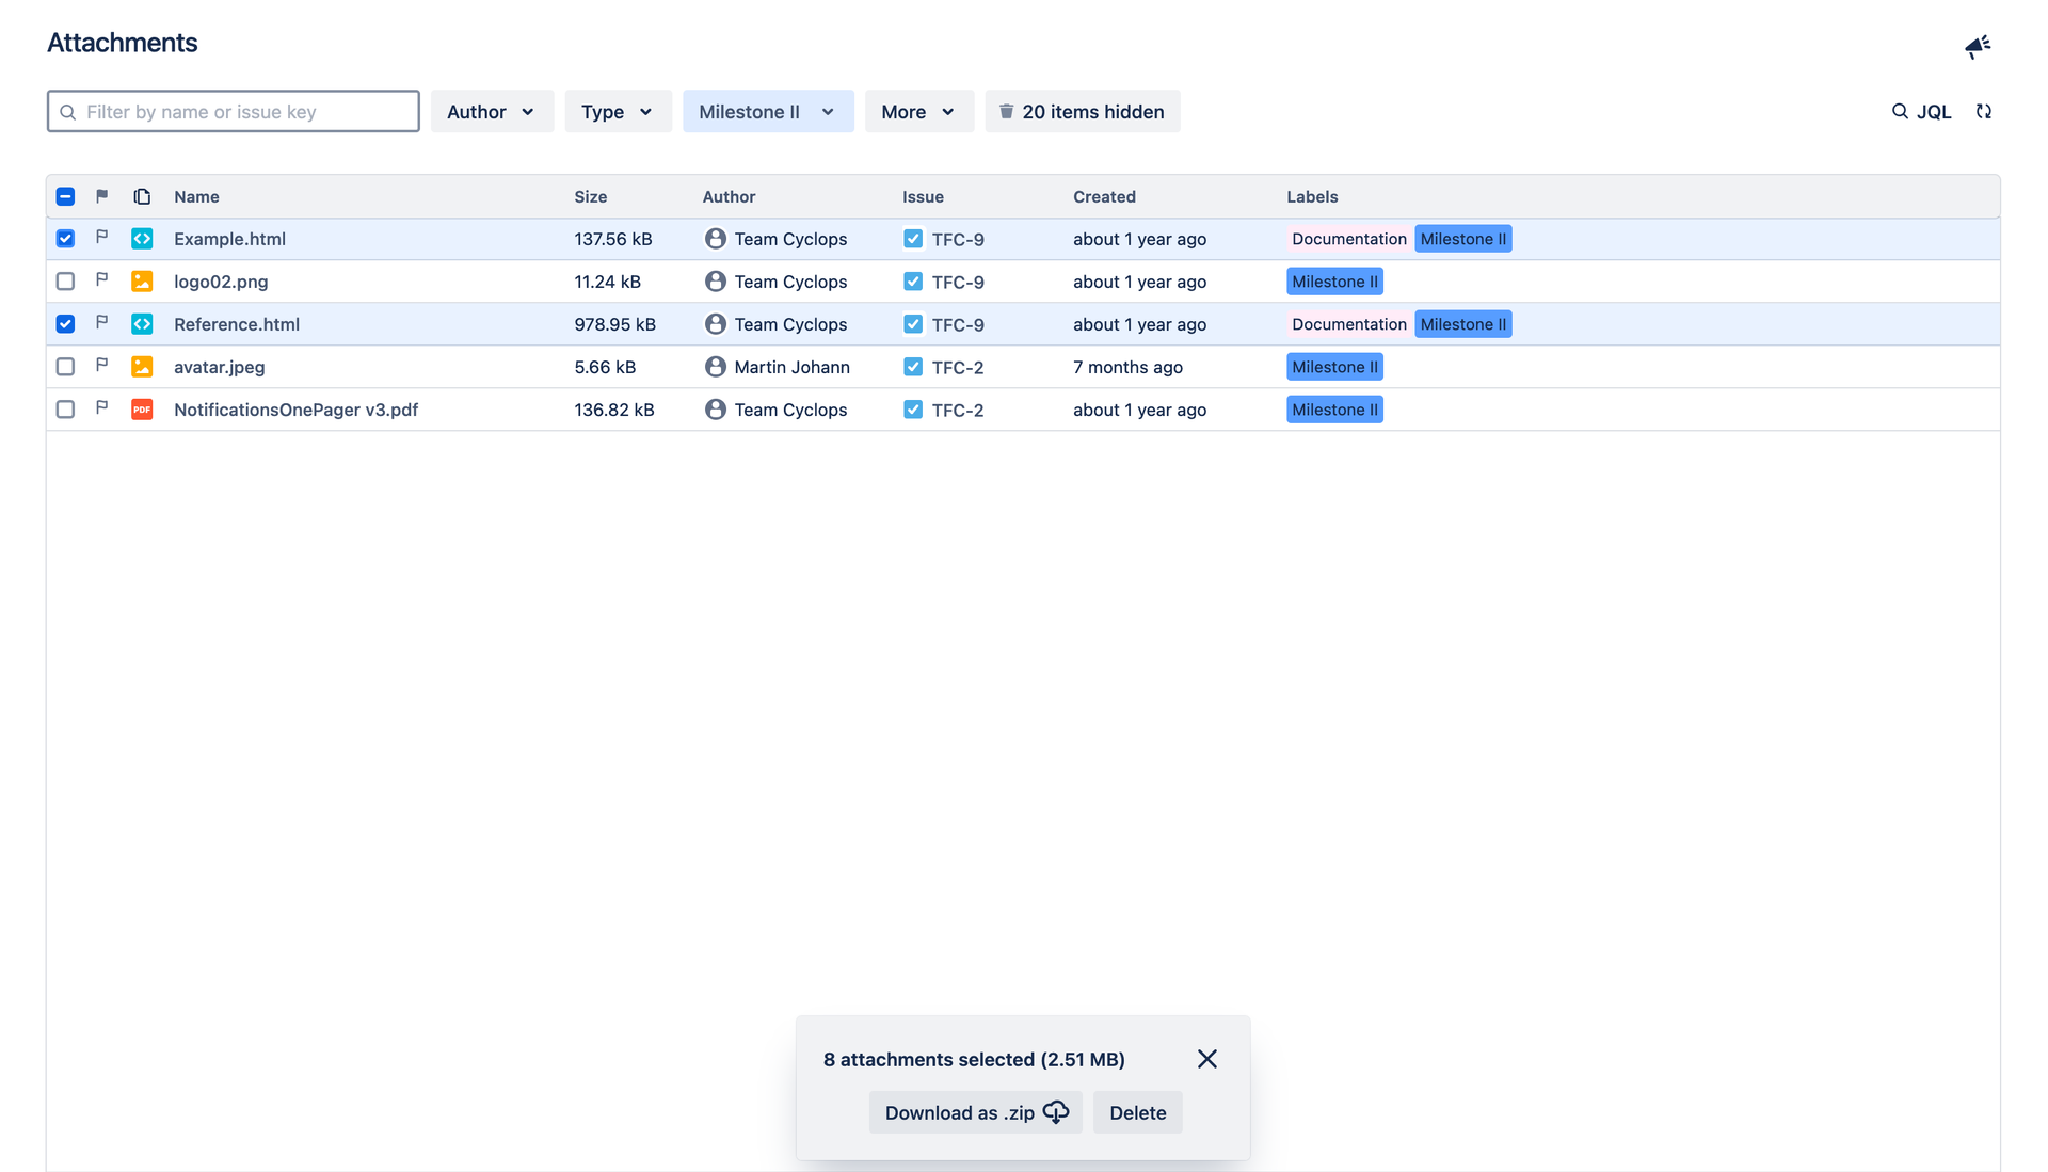Screen dimensions: 2048x1172
Task: Click Download as .zip button
Action: 975,1113
